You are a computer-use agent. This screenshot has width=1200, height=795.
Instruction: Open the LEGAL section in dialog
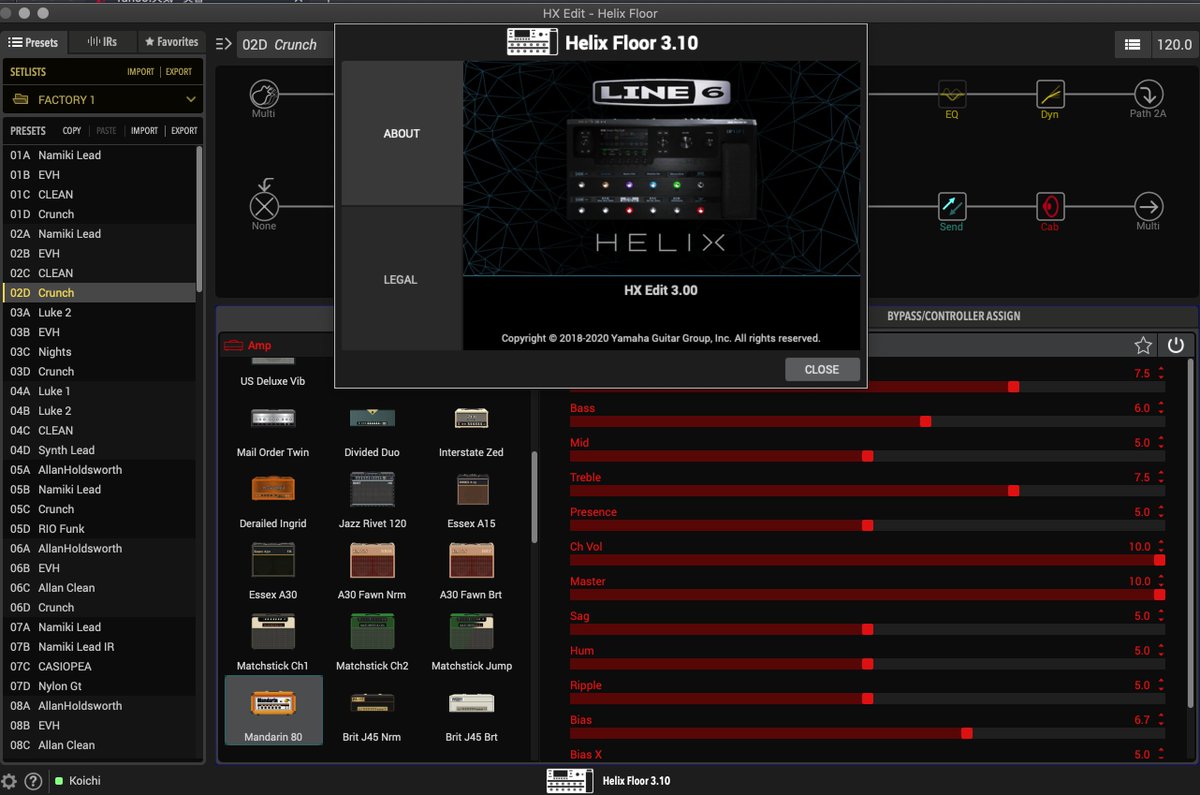tap(402, 279)
